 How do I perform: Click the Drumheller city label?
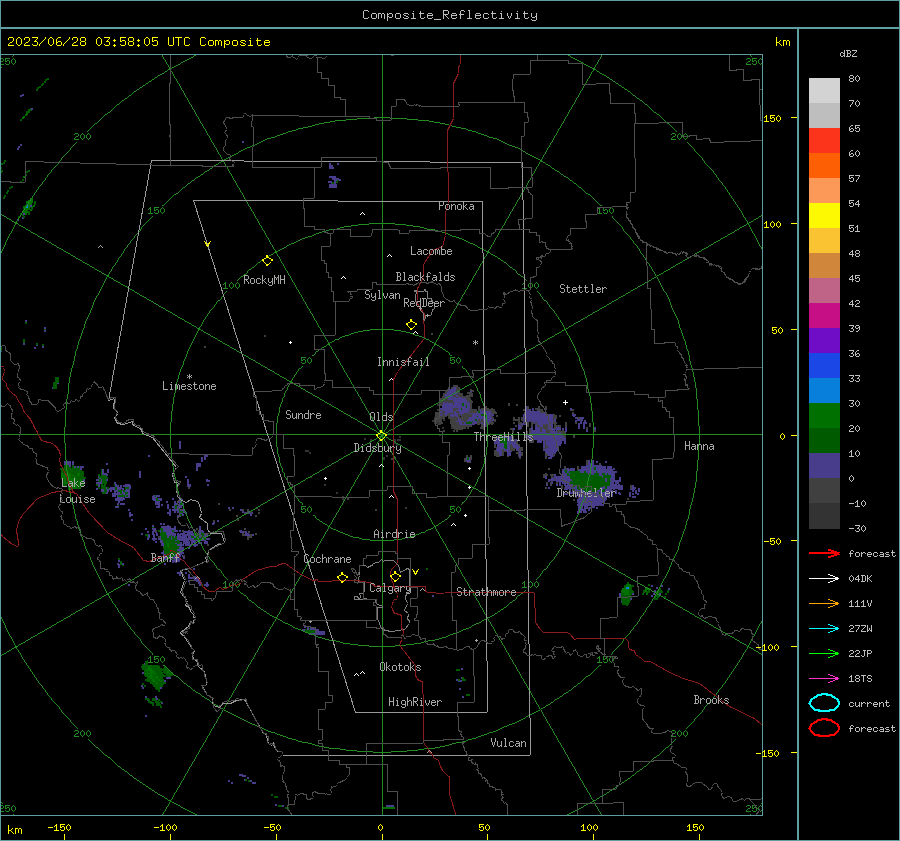coord(586,493)
